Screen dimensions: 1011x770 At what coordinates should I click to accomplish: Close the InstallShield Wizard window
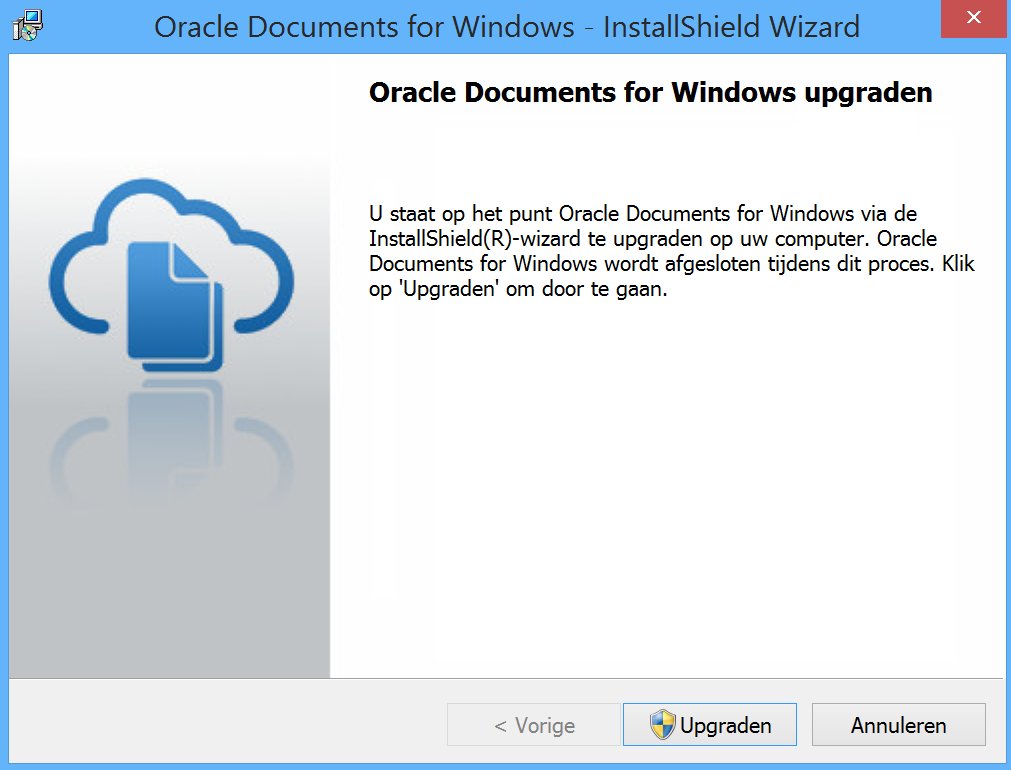click(x=973, y=19)
